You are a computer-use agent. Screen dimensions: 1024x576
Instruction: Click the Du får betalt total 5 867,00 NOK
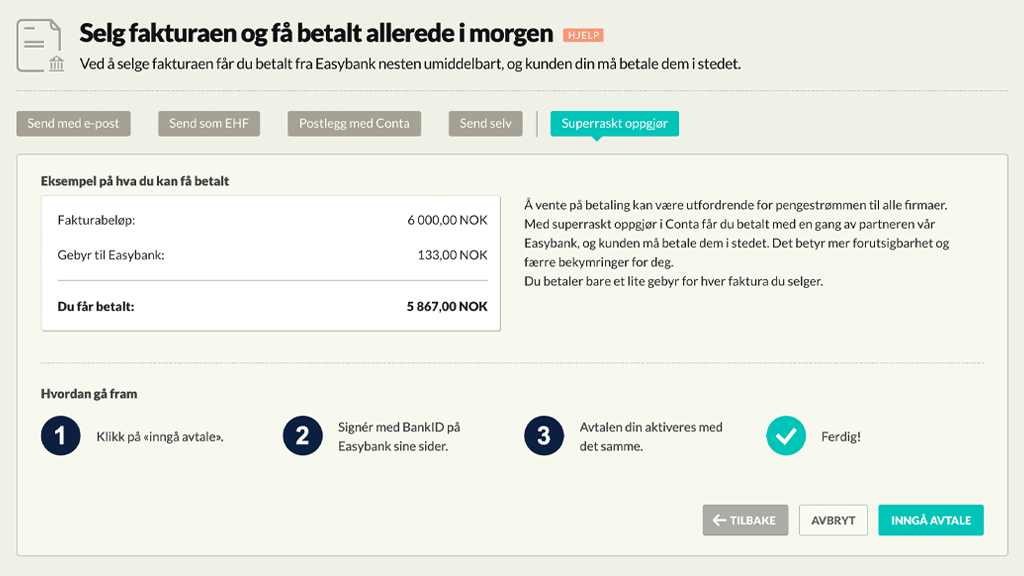447,306
